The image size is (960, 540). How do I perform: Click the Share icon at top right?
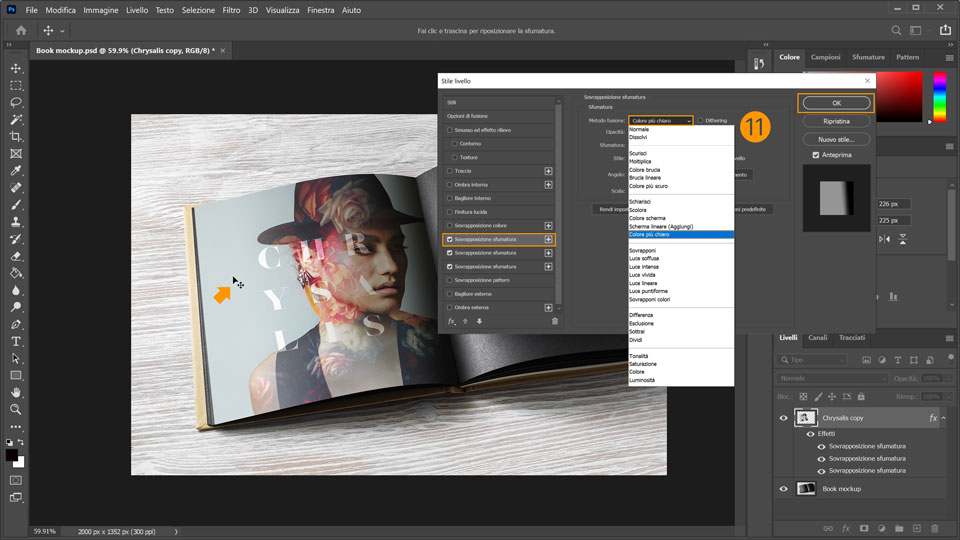(945, 31)
